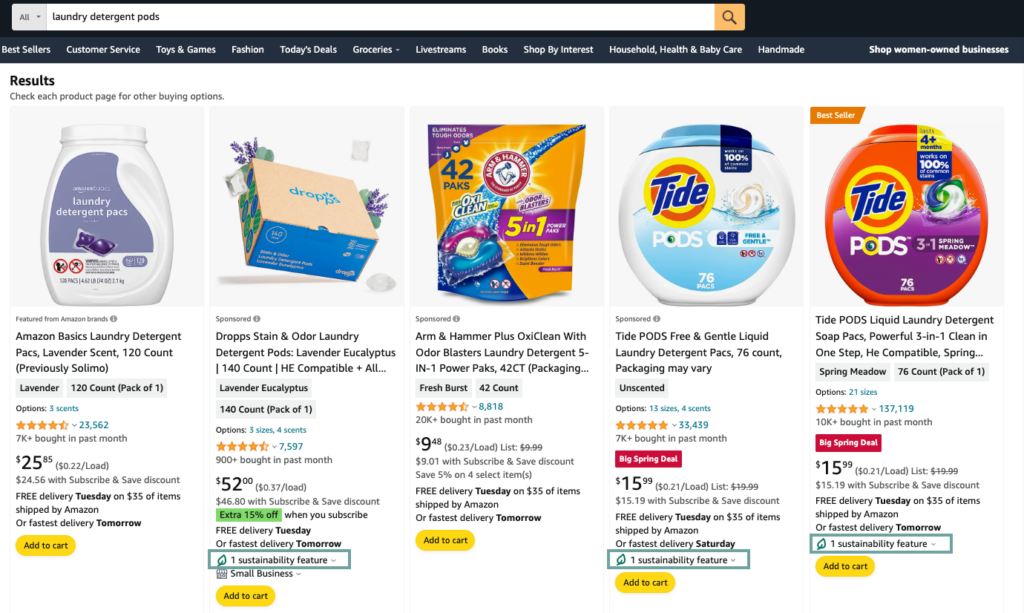Screen dimensions: 1024x613
Task: Click the orange search magnifier button
Action: pos(729,17)
